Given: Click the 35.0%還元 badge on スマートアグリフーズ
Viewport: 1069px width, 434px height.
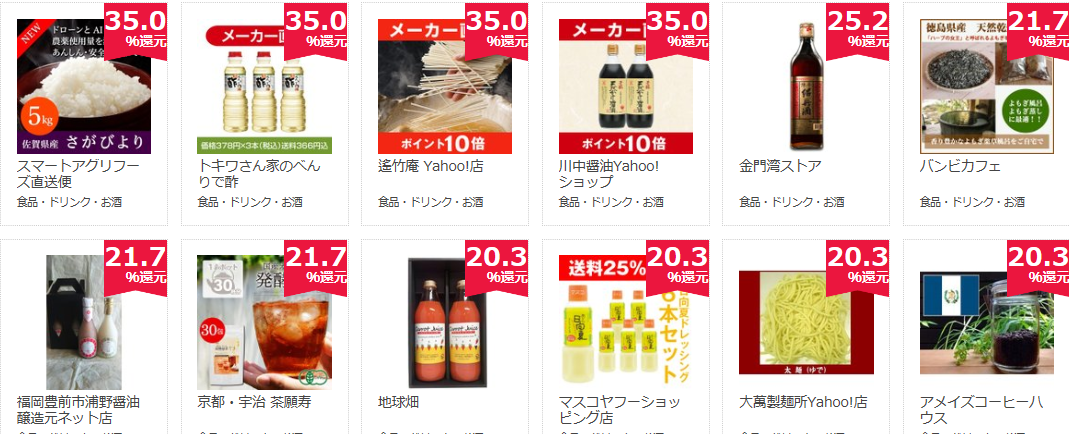Looking at the screenshot, I should (x=135, y=31).
